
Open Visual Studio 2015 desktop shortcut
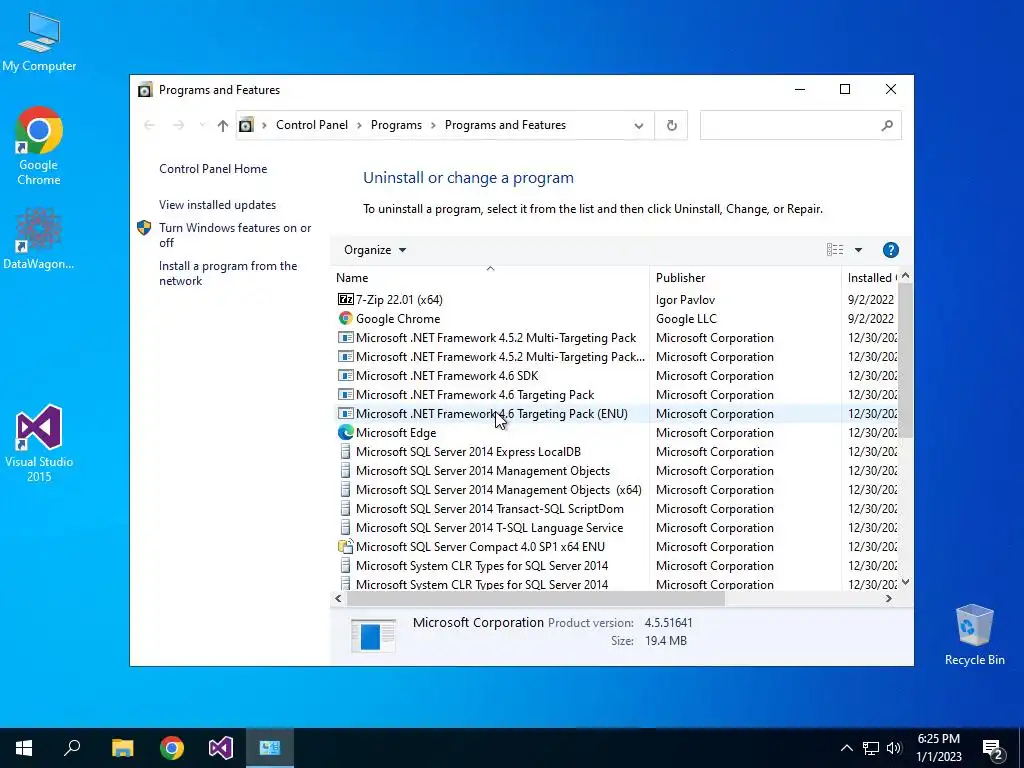click(x=39, y=443)
